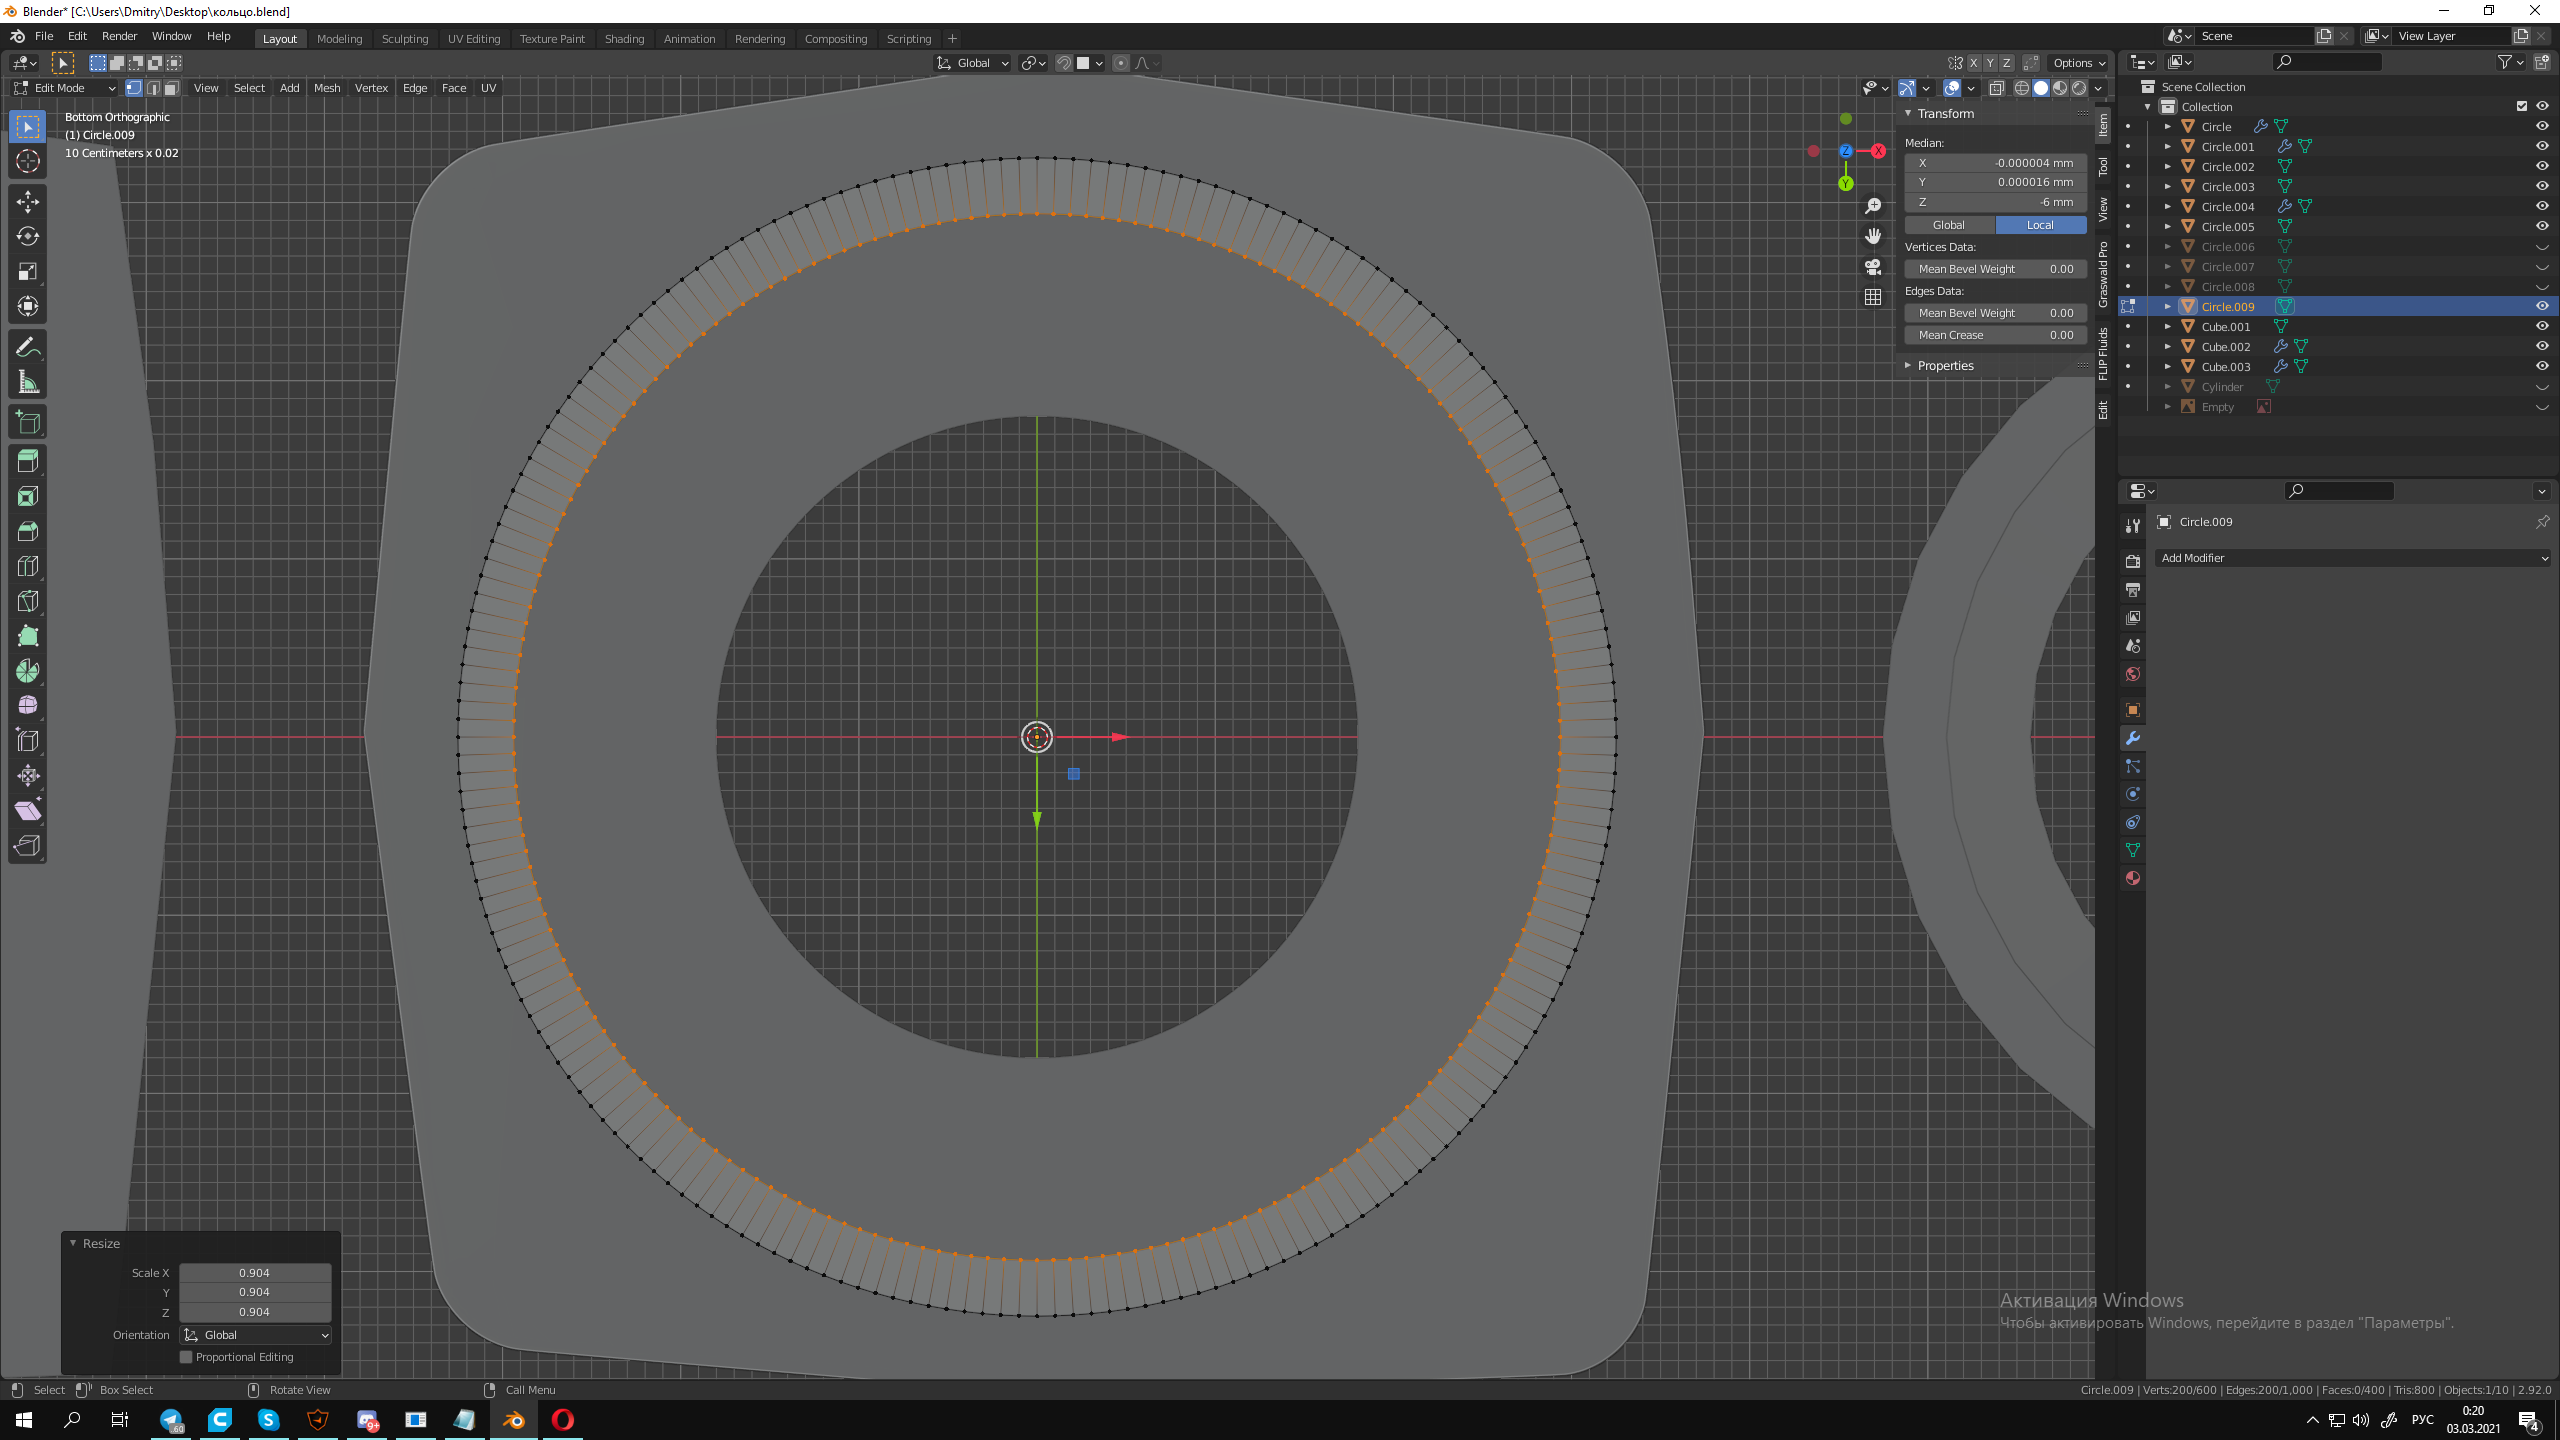Select the Inset Faces tool
Screen dimensions: 2560x1440
[x=28, y=497]
